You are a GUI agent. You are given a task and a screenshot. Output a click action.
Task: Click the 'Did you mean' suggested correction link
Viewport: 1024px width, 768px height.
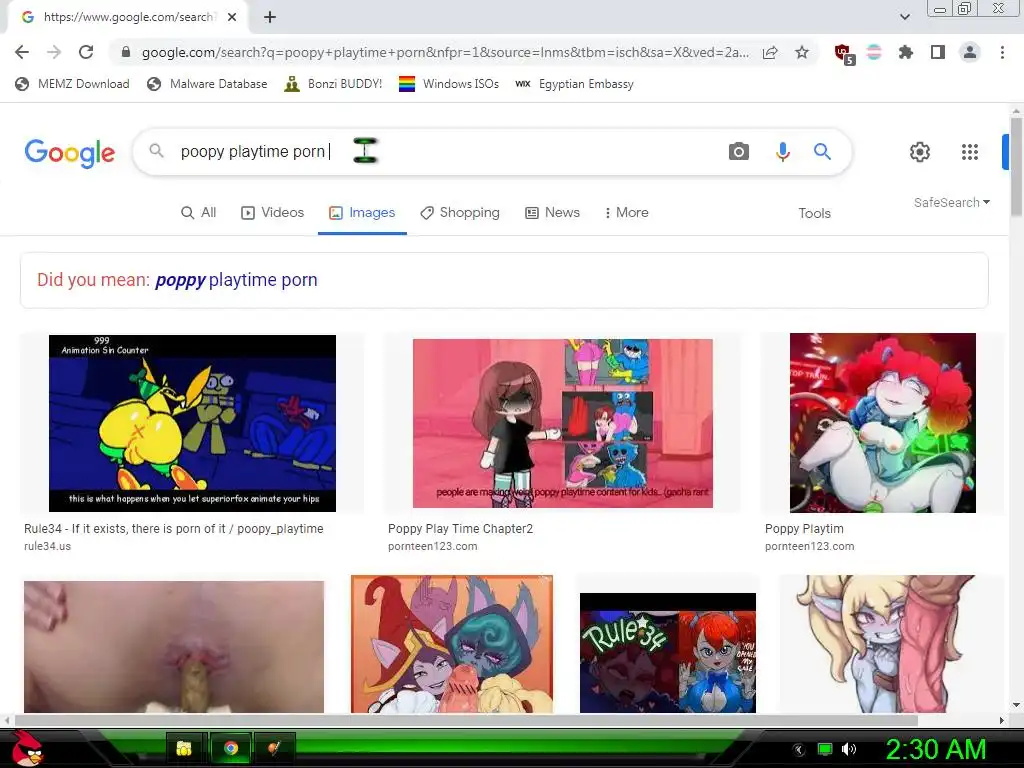click(236, 280)
